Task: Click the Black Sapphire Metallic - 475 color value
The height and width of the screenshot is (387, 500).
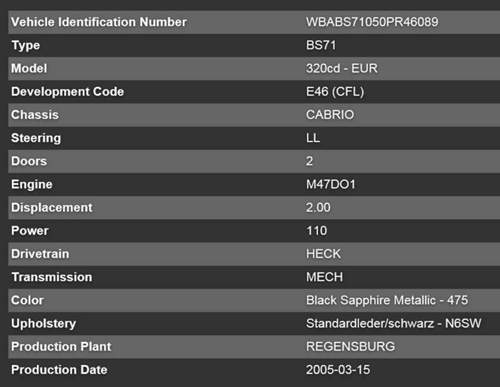Action: point(387,300)
